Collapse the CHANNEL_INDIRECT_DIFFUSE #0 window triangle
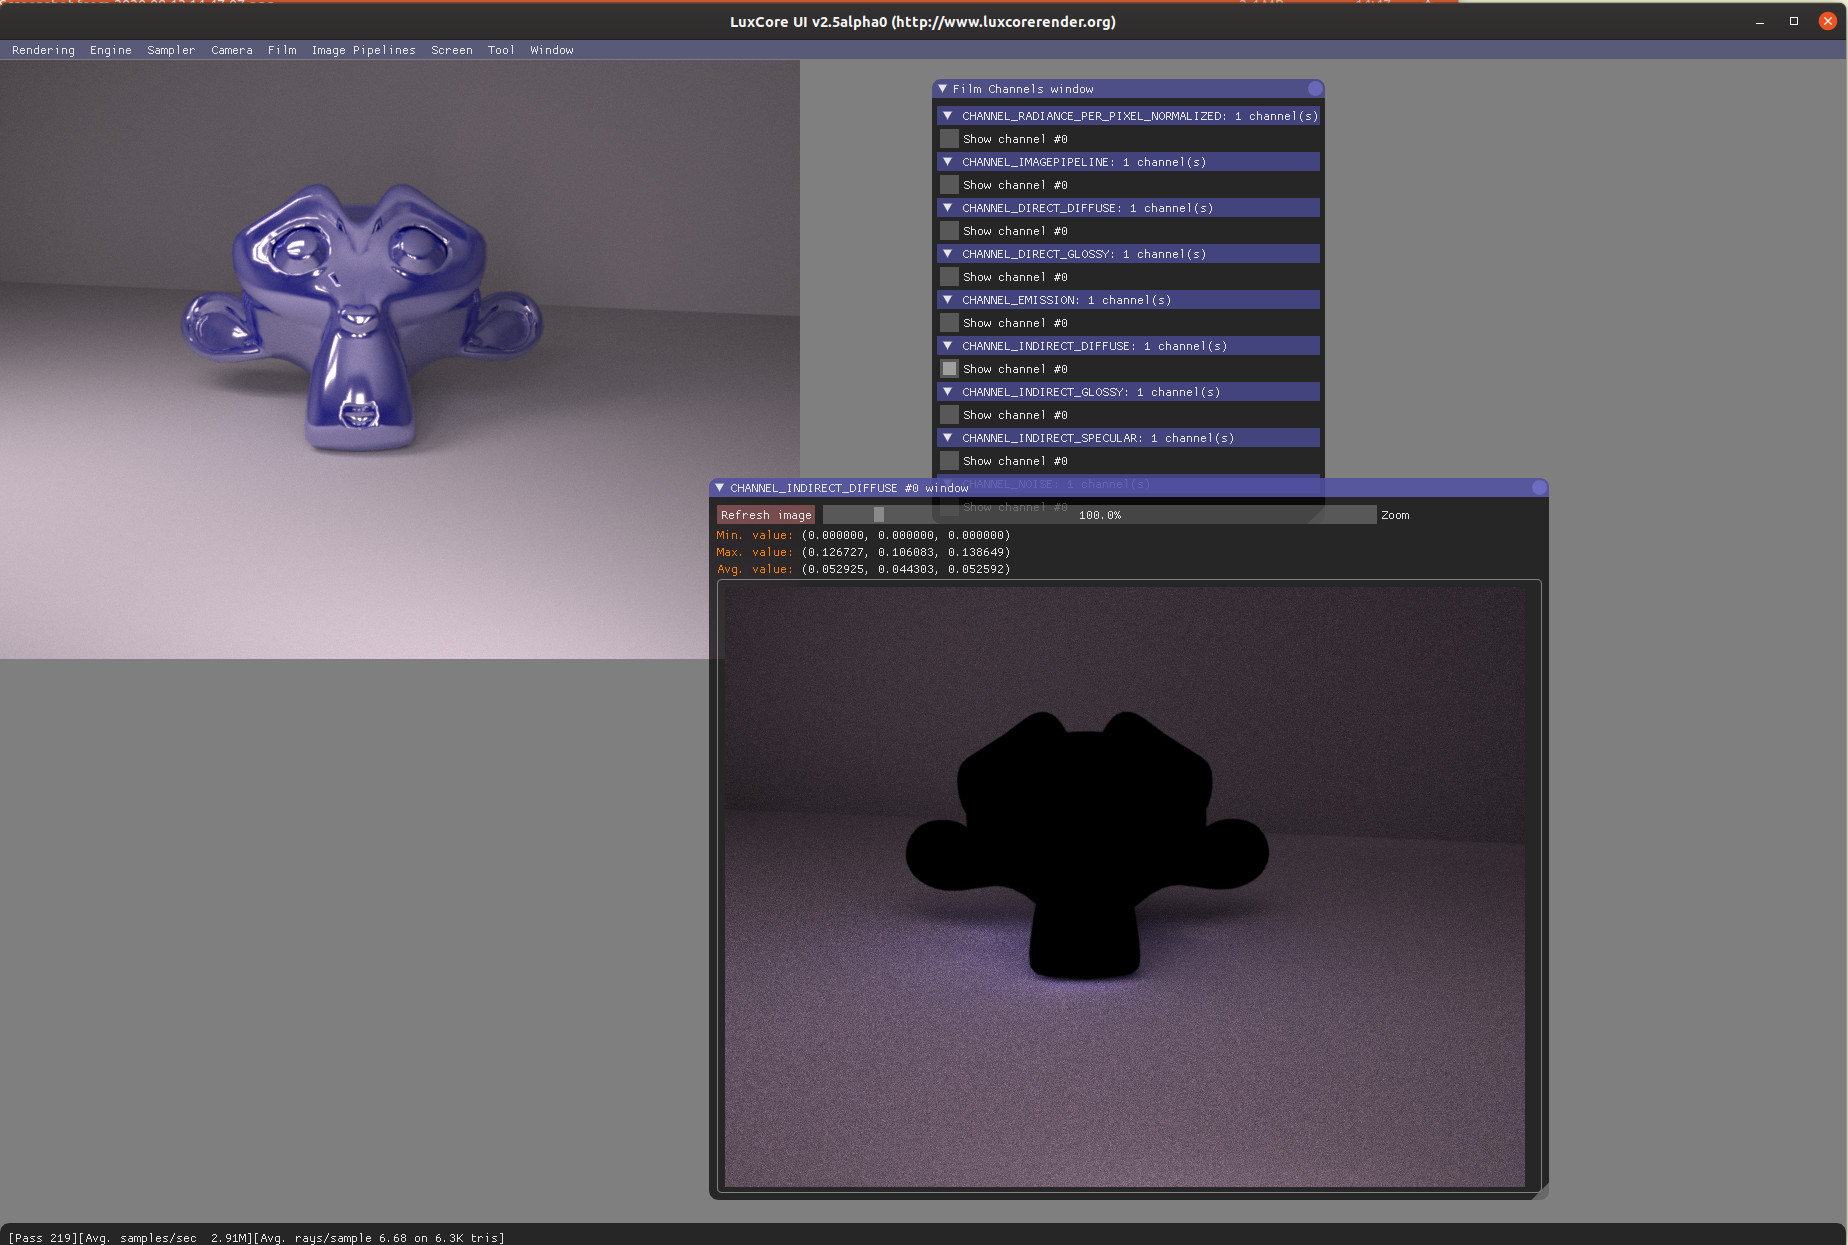 click(x=719, y=488)
